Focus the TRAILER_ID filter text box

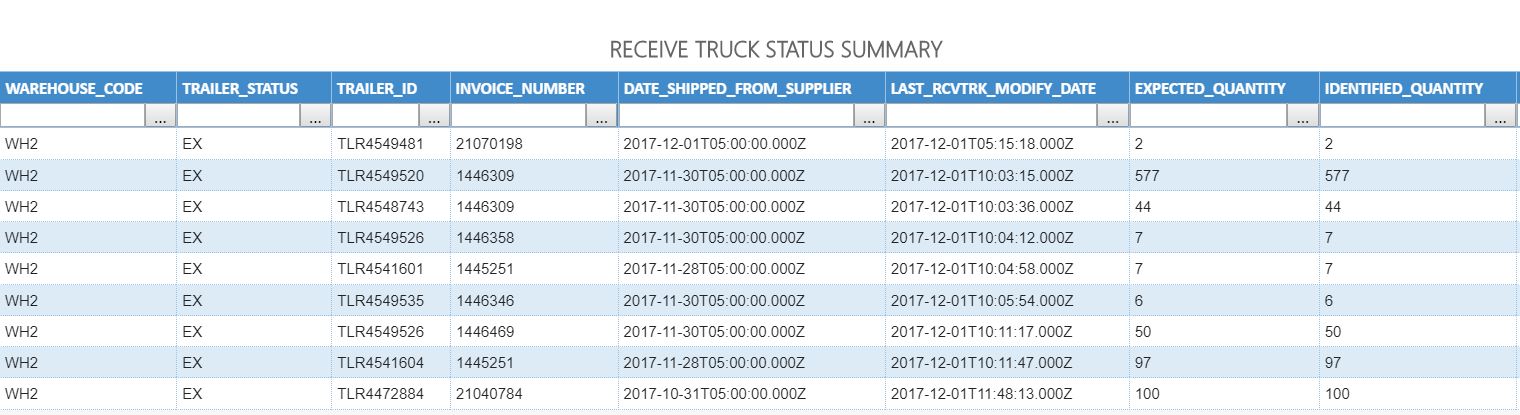377,117
